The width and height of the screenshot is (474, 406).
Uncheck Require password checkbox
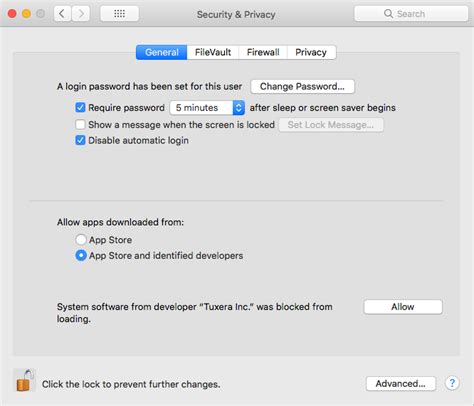coord(80,107)
